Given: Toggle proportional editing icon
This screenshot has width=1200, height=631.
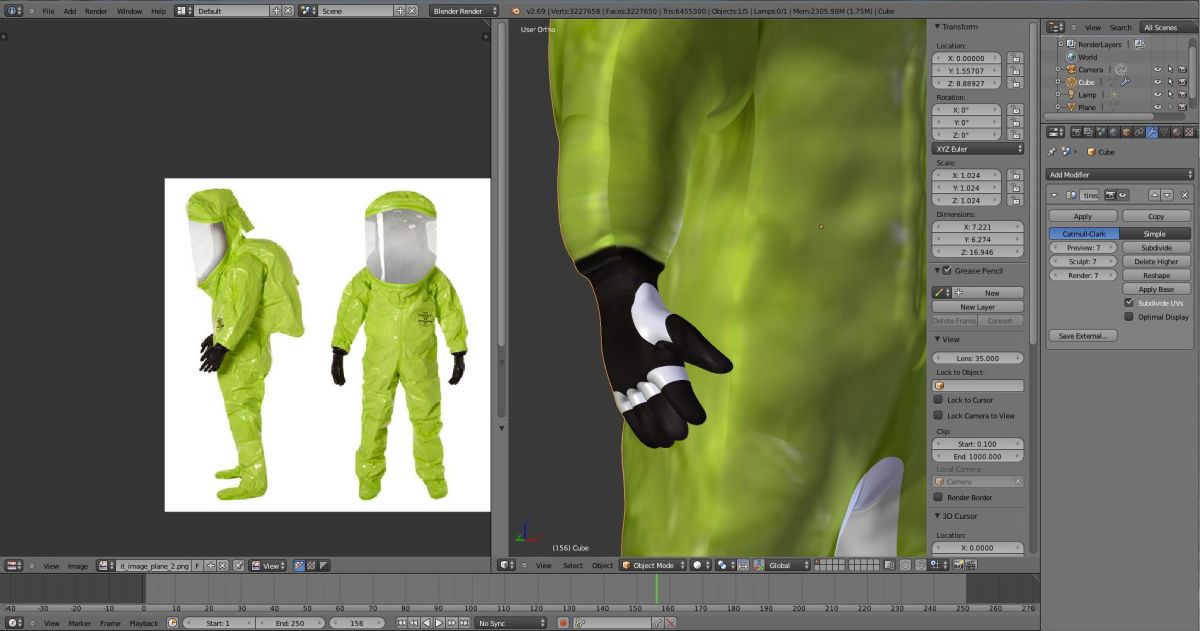Looking at the screenshot, I should click(904, 565).
